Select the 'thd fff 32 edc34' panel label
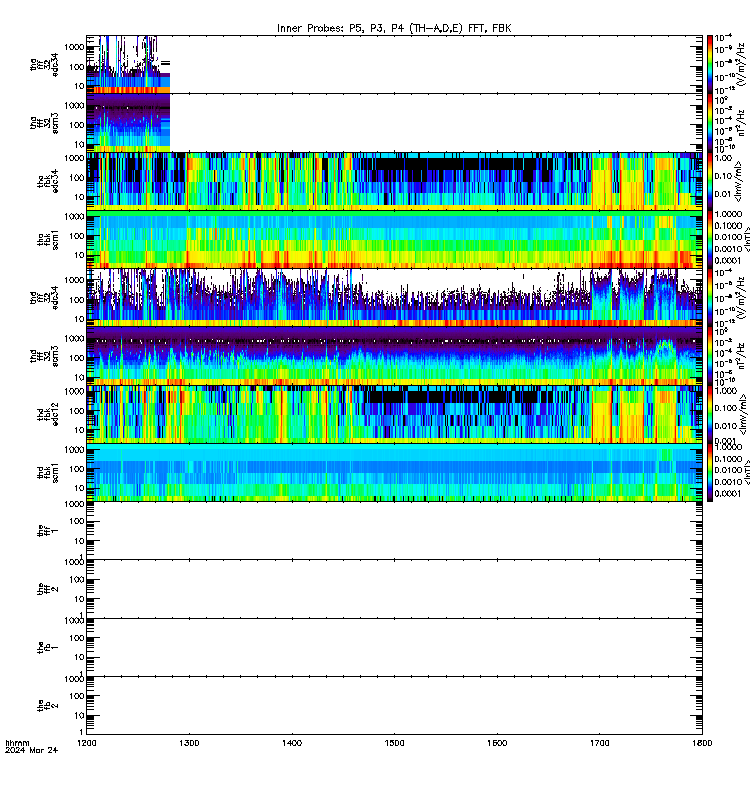 tap(44, 297)
